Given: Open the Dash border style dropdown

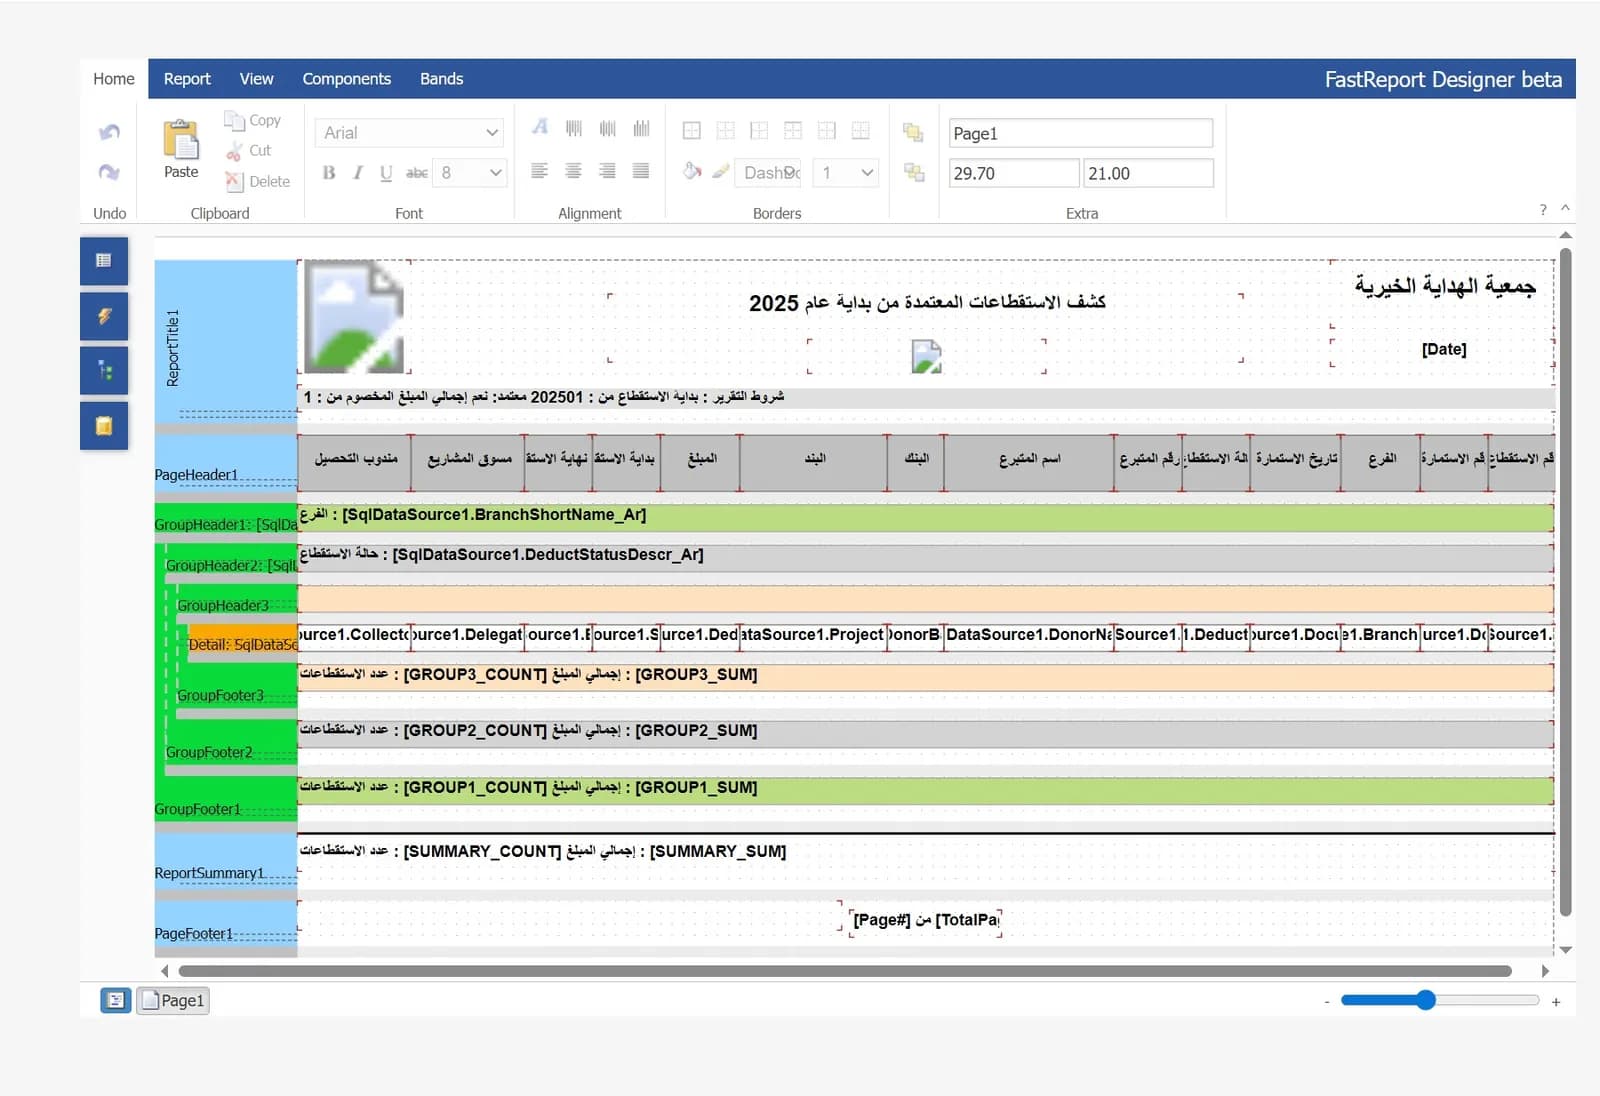Looking at the screenshot, I should (769, 173).
